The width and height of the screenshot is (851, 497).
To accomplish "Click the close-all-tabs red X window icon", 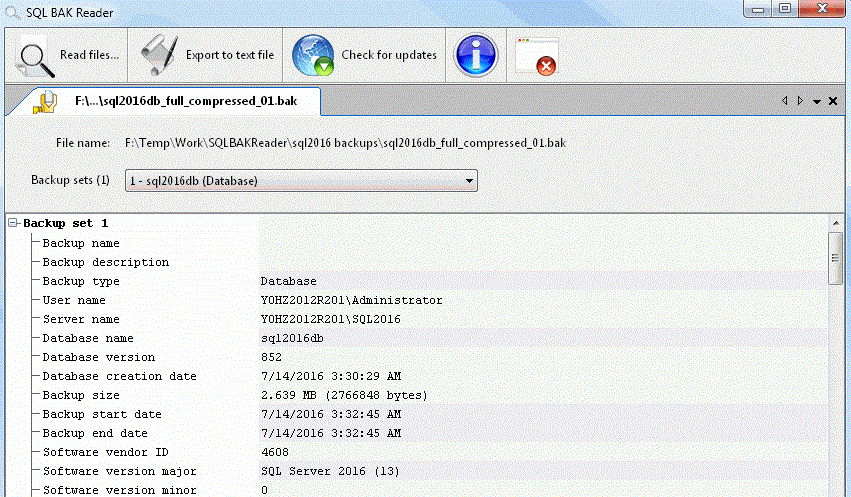I will (536, 56).
